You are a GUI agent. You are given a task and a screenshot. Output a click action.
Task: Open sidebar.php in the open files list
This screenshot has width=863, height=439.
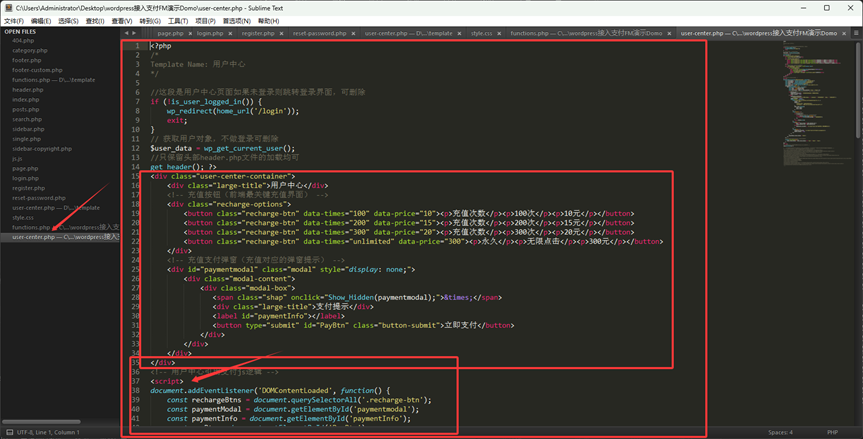click(28, 129)
